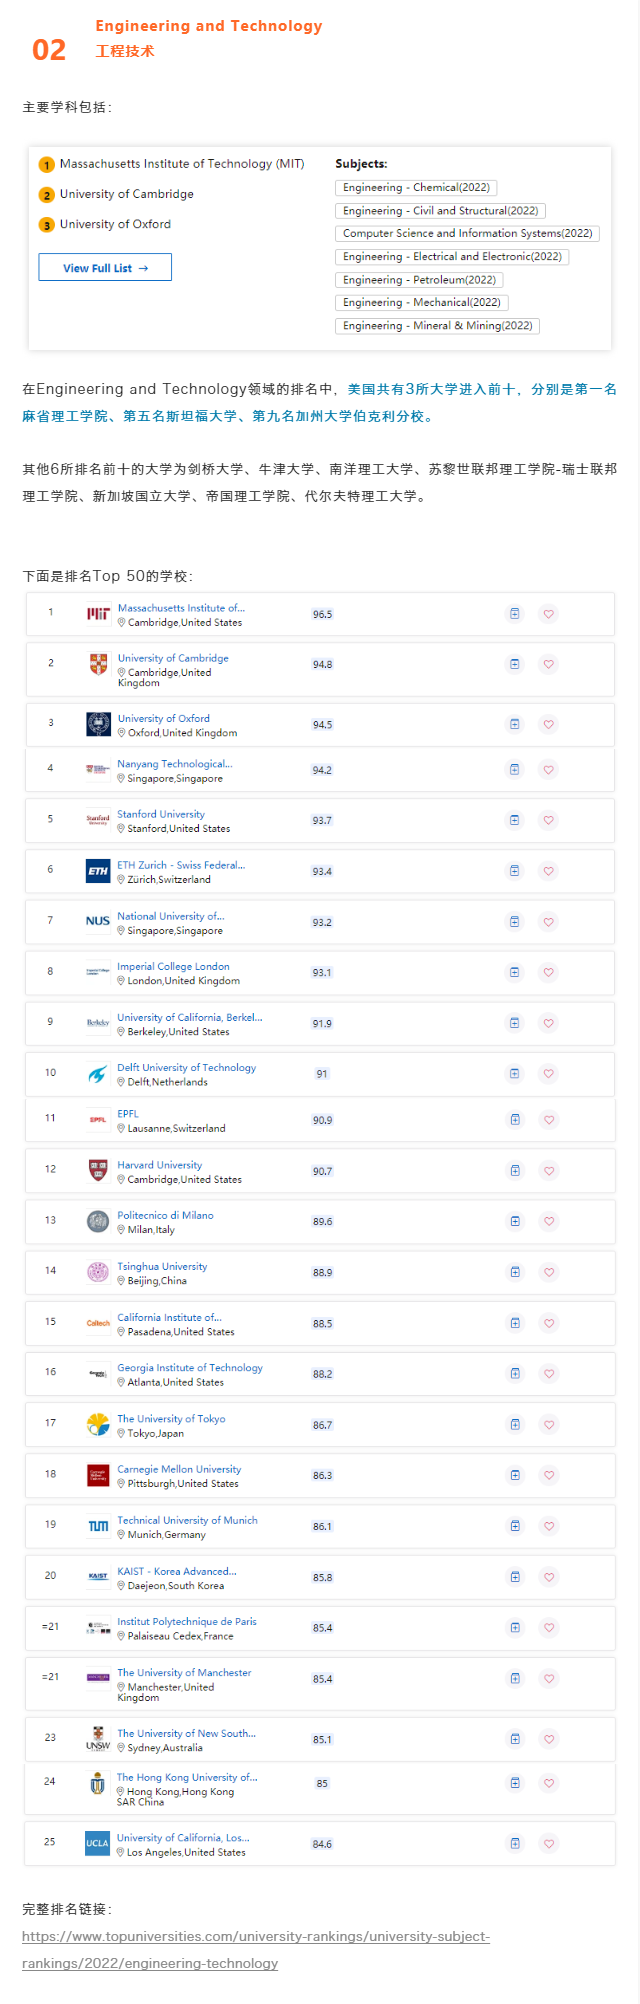Click the UCLA logo thumbnail
640x2004 pixels.
(x=98, y=1844)
